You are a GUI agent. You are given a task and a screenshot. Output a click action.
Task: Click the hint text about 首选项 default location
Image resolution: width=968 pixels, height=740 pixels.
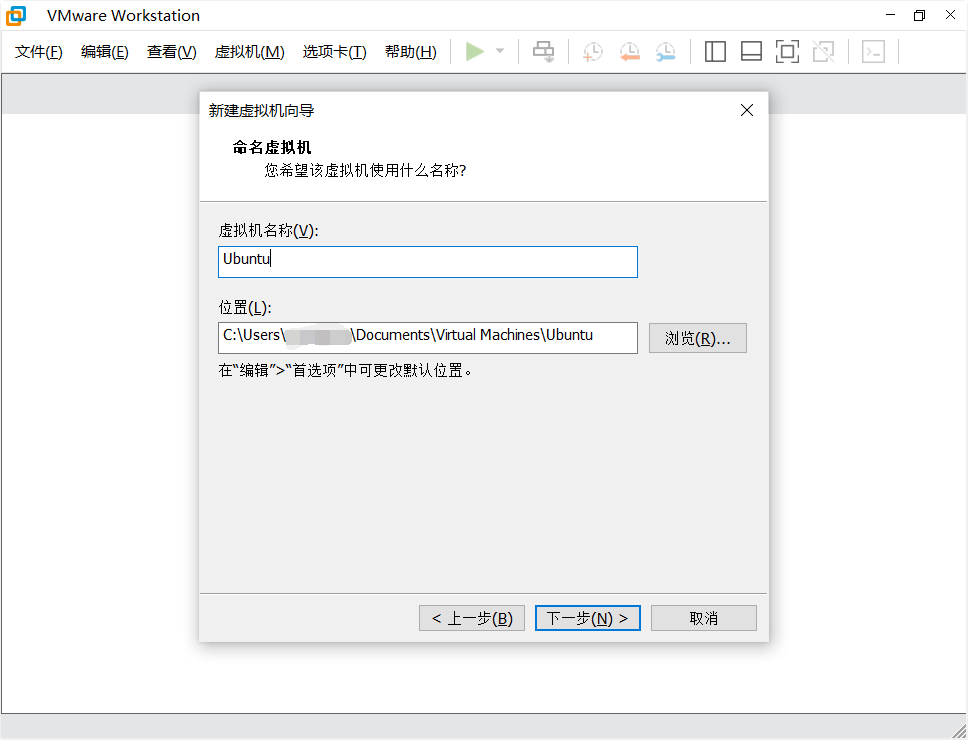(x=346, y=370)
